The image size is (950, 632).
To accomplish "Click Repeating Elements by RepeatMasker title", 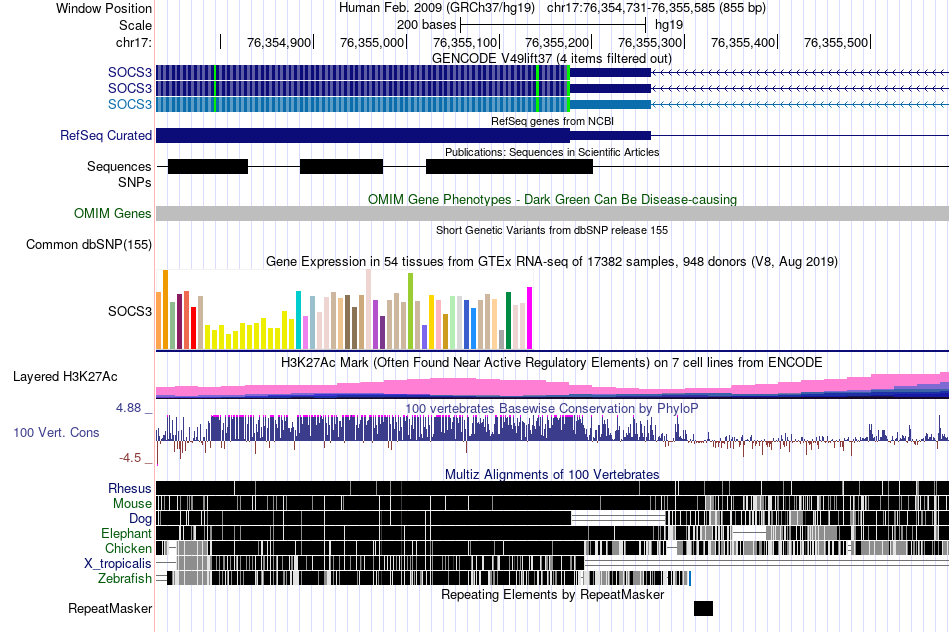I will tap(553, 594).
